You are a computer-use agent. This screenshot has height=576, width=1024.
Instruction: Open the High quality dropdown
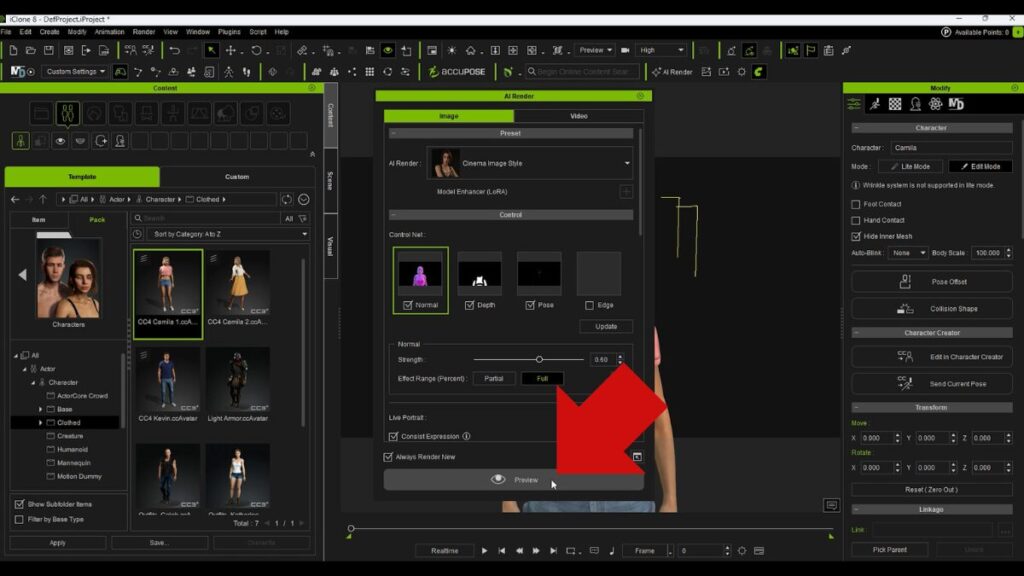pyautogui.click(x=661, y=50)
